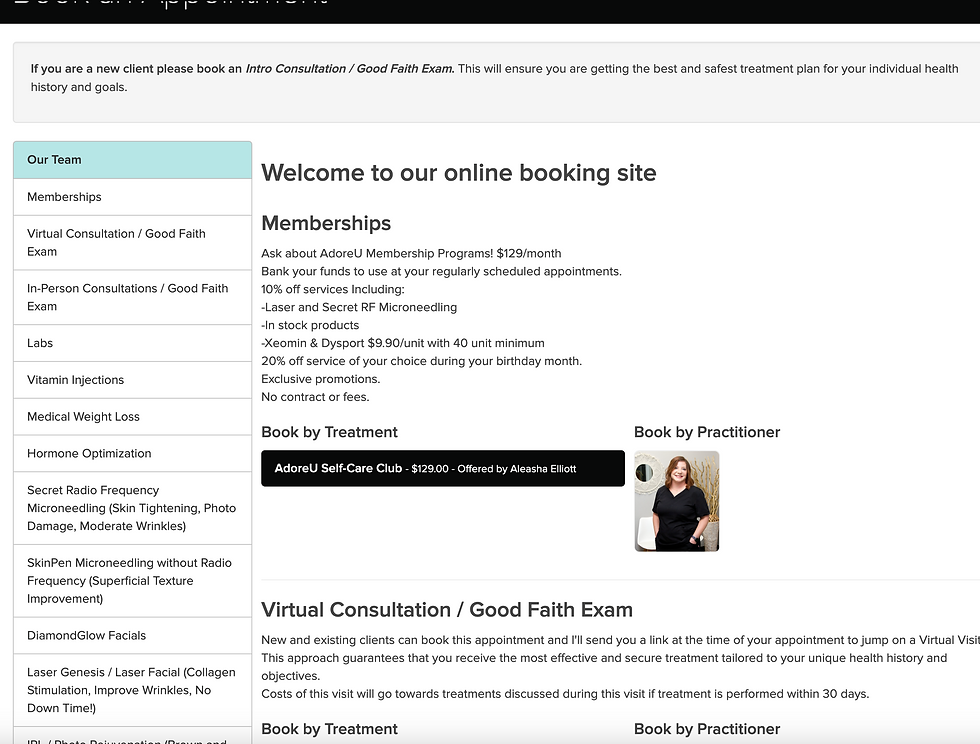
Task: Click the Memberships section heading
Action: click(x=326, y=223)
